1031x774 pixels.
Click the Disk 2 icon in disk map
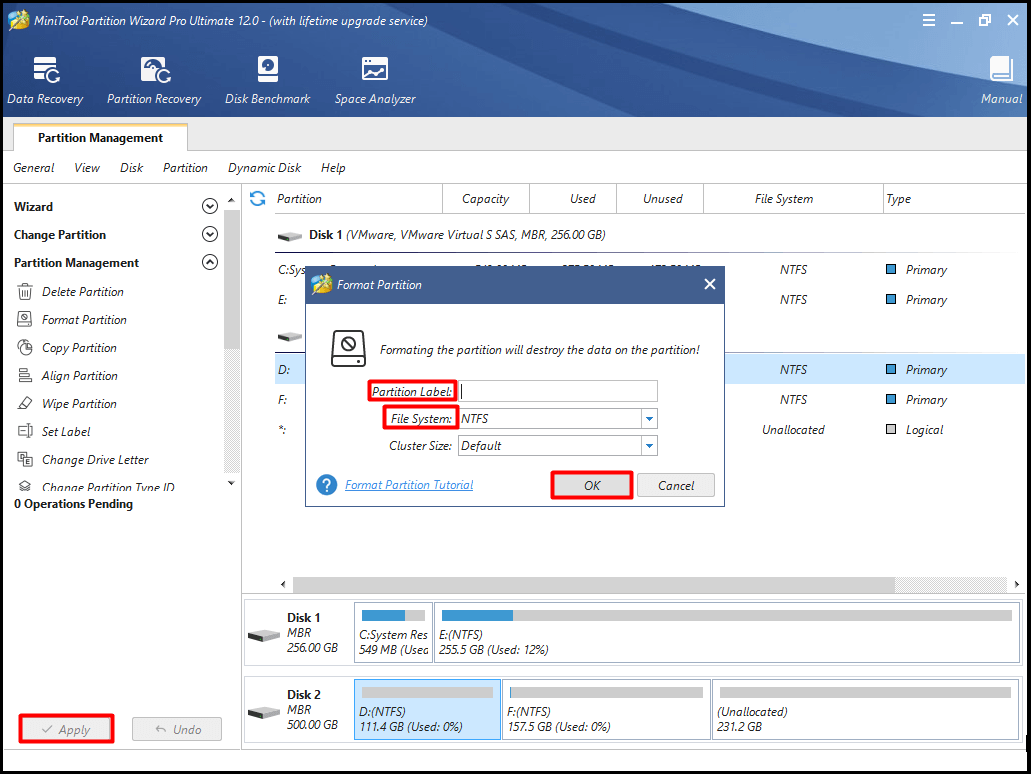pos(264,712)
